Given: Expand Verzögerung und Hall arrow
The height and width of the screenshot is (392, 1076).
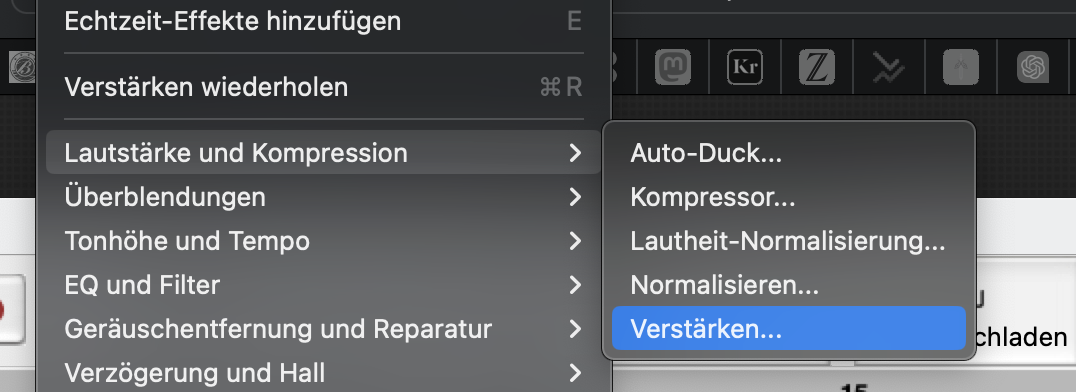Looking at the screenshot, I should 575,373.
